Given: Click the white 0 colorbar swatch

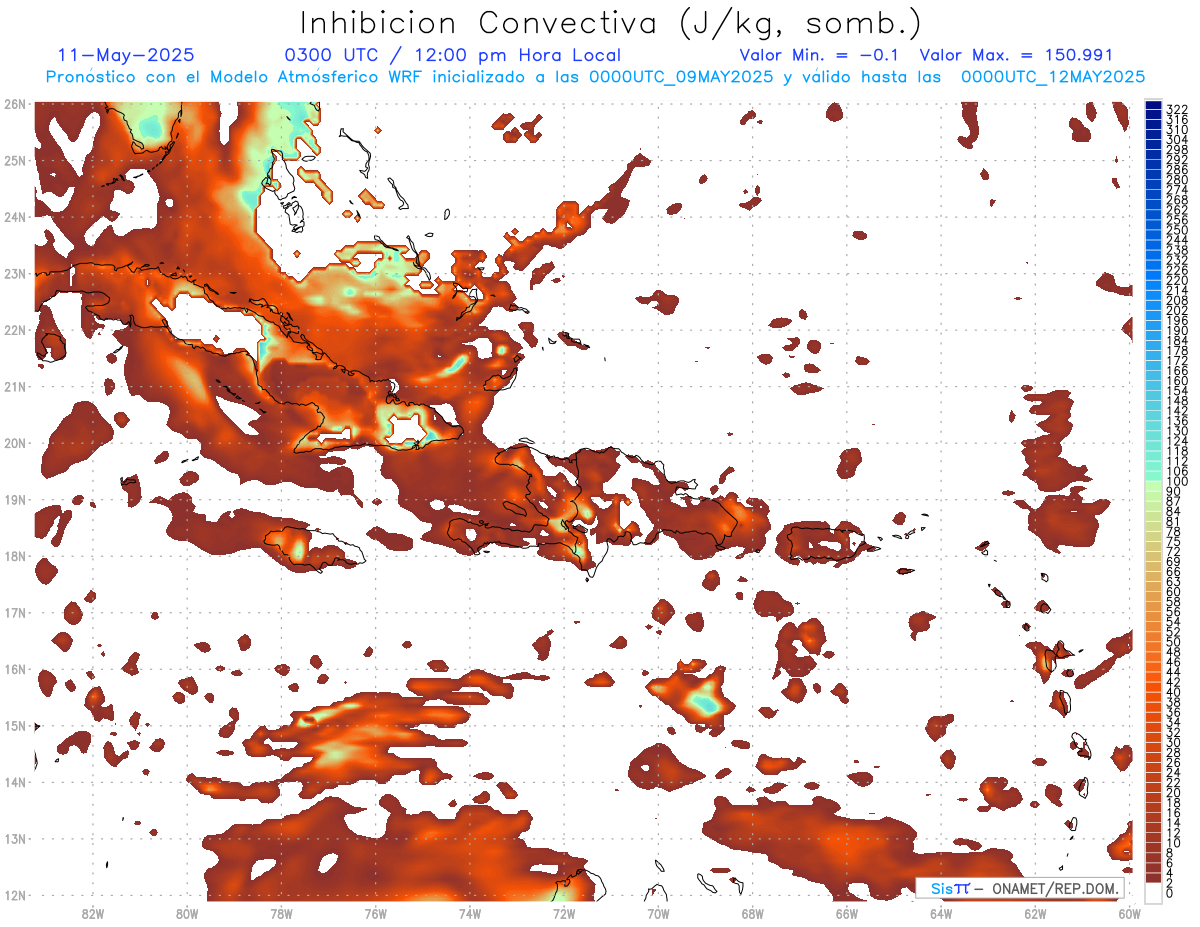Looking at the screenshot, I should tap(1154, 894).
